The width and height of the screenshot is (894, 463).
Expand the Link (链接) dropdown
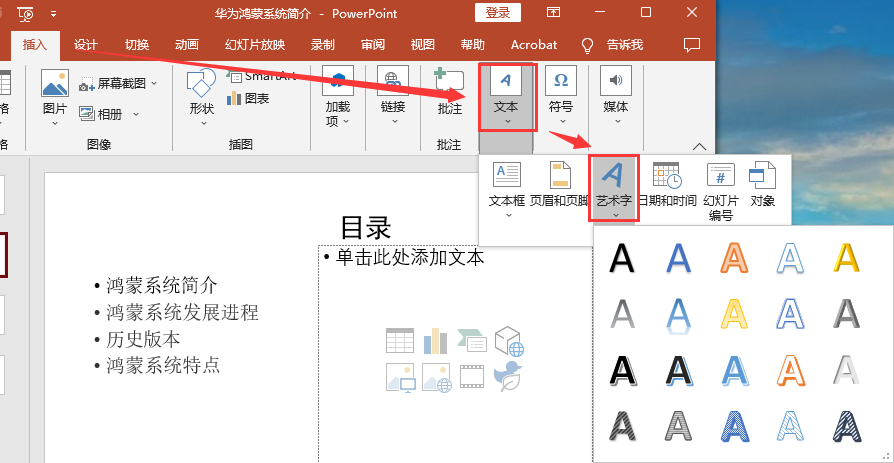(393, 95)
